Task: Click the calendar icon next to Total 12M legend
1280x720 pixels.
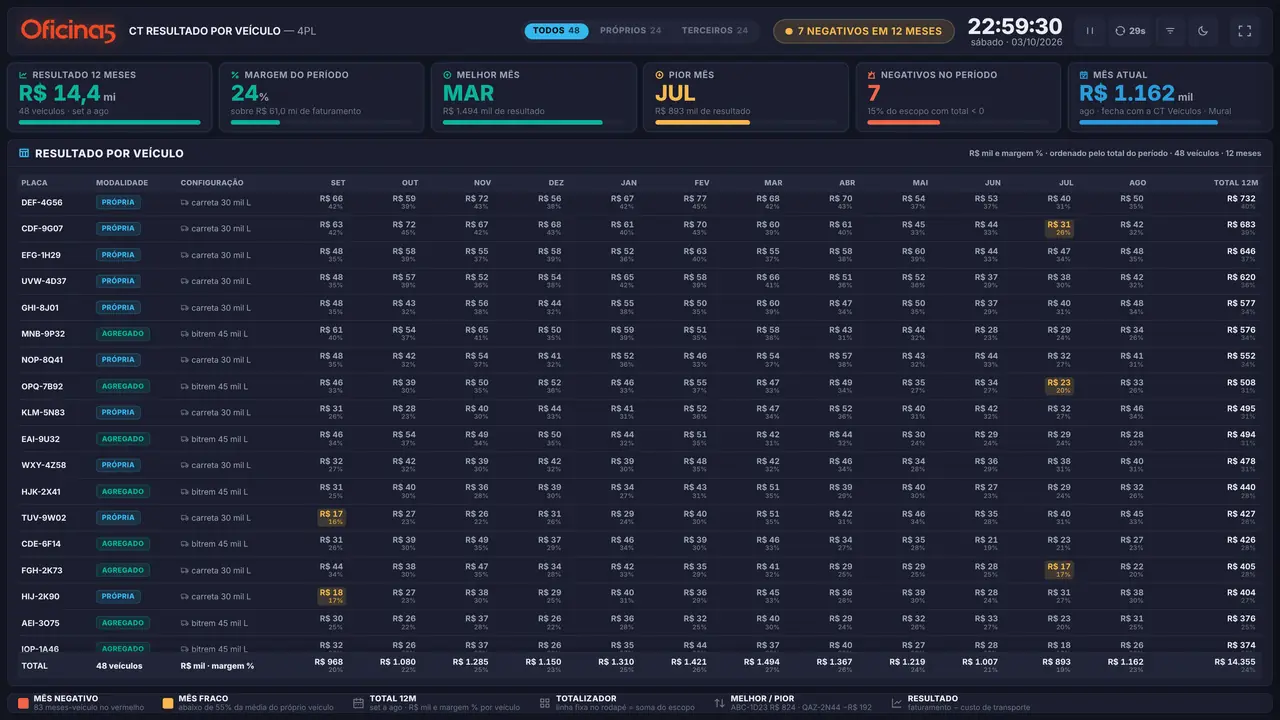Action: 358,703
